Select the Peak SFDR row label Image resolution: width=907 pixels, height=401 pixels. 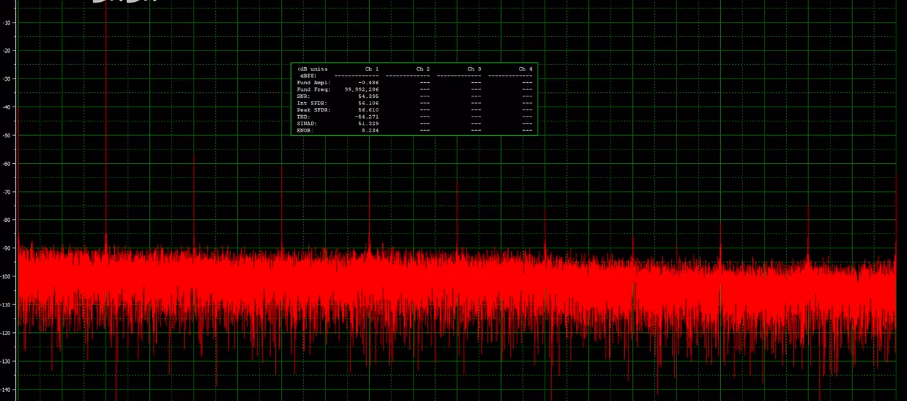coord(314,110)
